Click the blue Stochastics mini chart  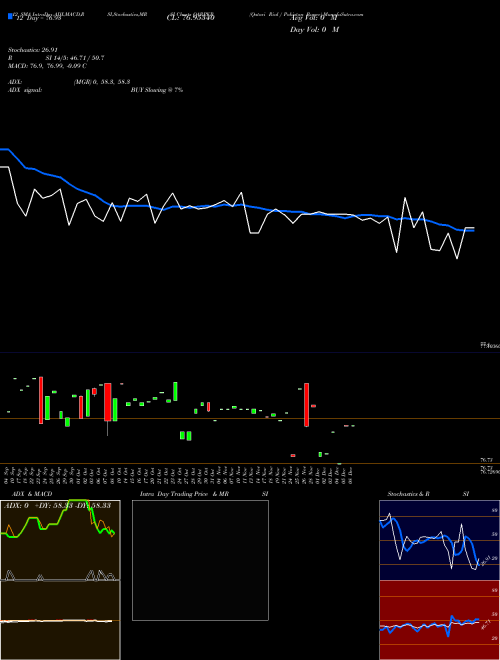click(439, 540)
